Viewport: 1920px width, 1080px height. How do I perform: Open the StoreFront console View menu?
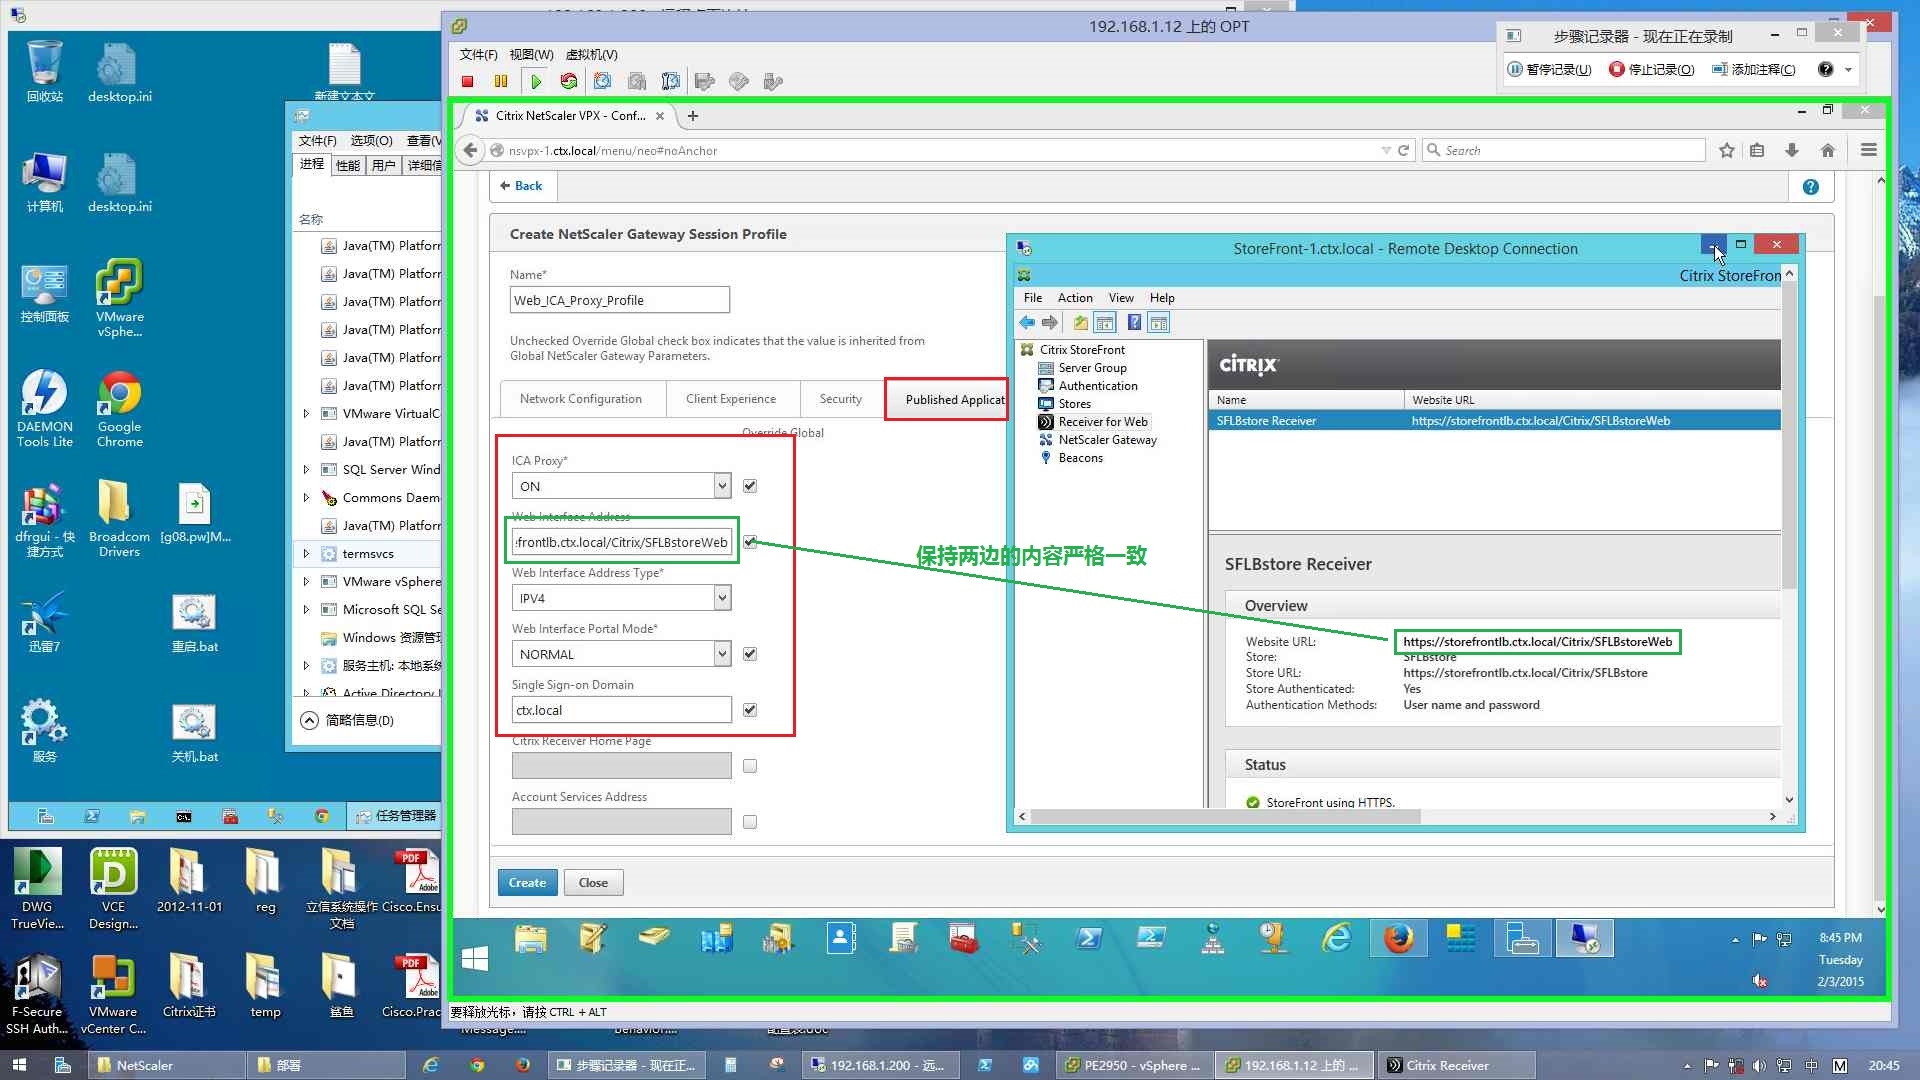tap(1121, 298)
